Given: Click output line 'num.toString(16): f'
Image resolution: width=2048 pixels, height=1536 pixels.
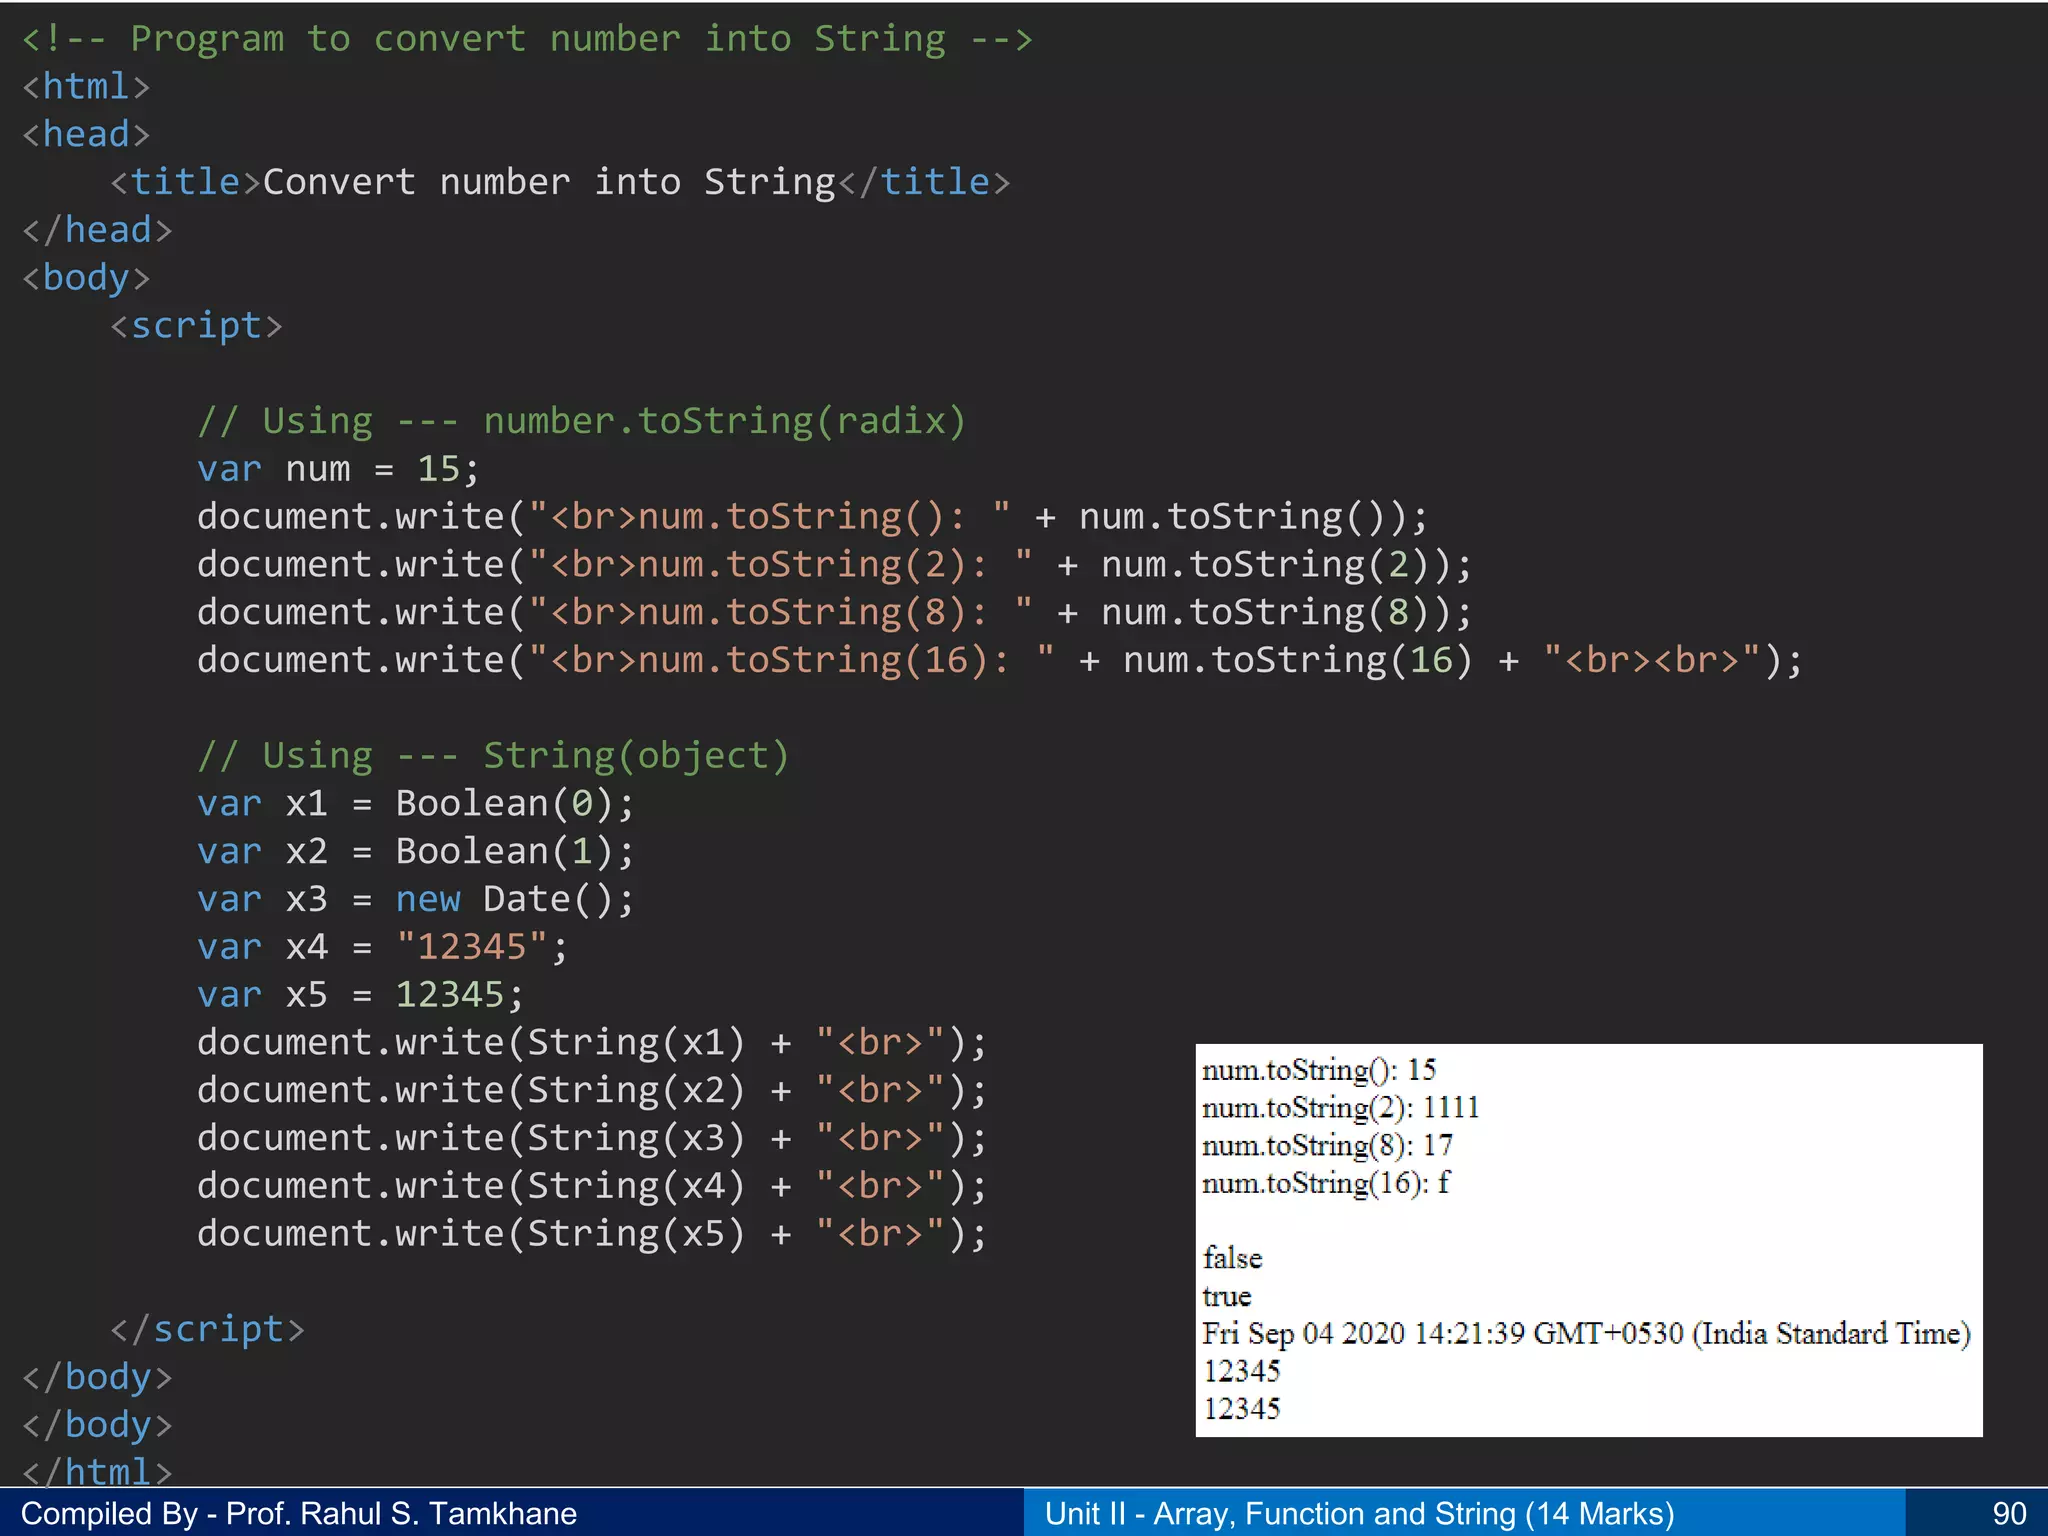Looking at the screenshot, I should 1326,1184.
